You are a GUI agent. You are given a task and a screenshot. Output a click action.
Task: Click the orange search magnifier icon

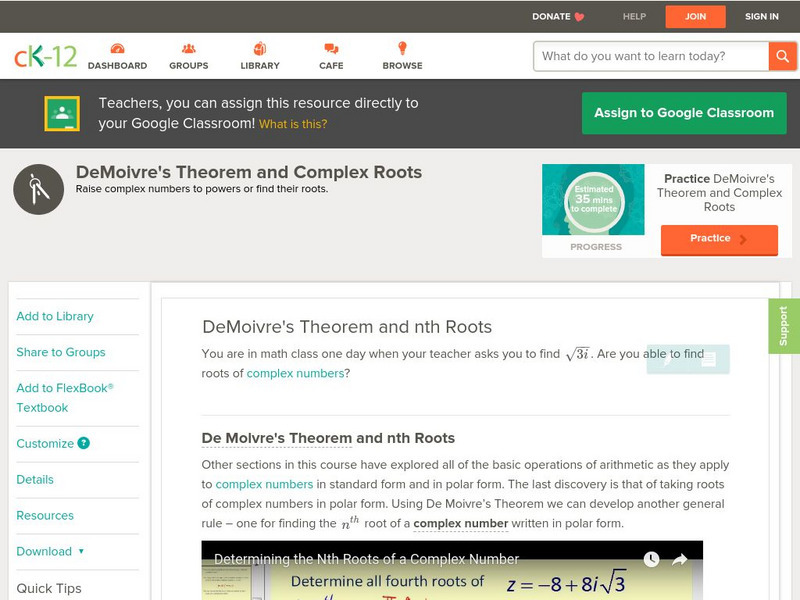click(783, 56)
